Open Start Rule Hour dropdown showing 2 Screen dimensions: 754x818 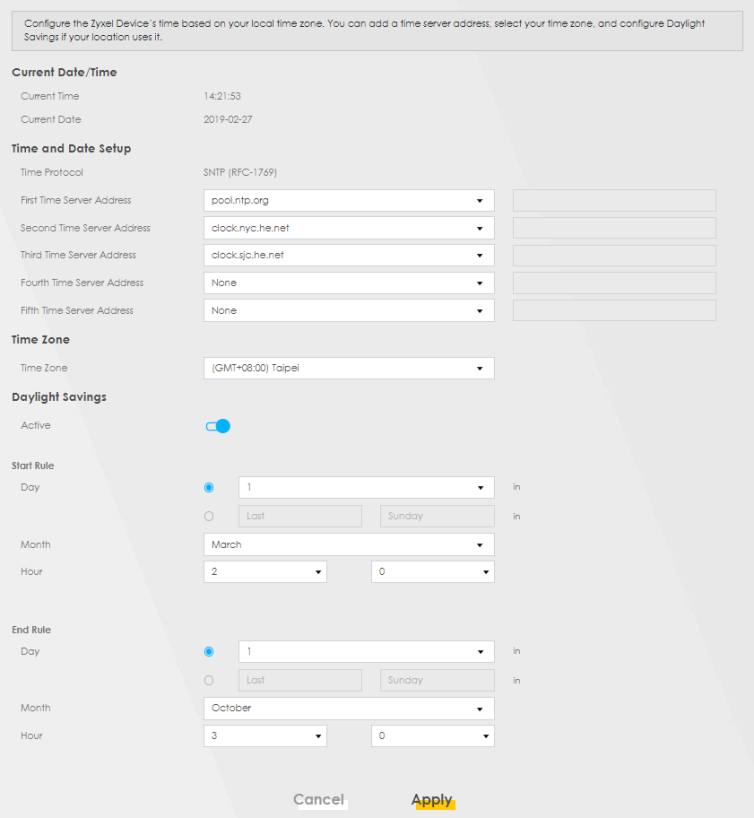click(265, 572)
